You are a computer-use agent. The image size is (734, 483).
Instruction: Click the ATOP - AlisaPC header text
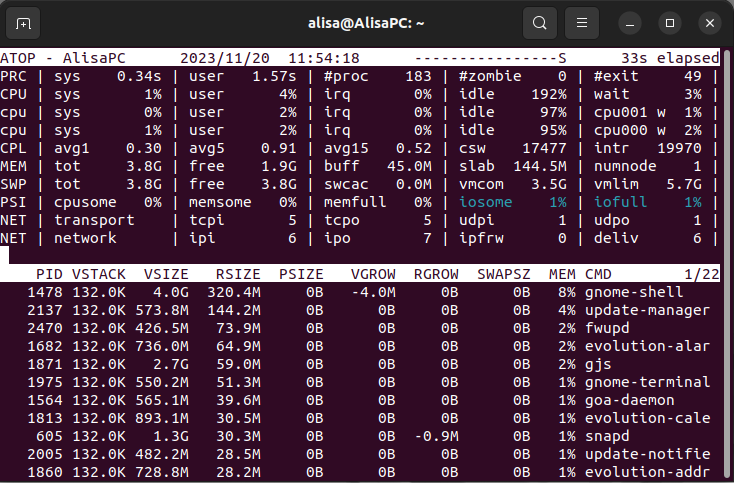63,58
